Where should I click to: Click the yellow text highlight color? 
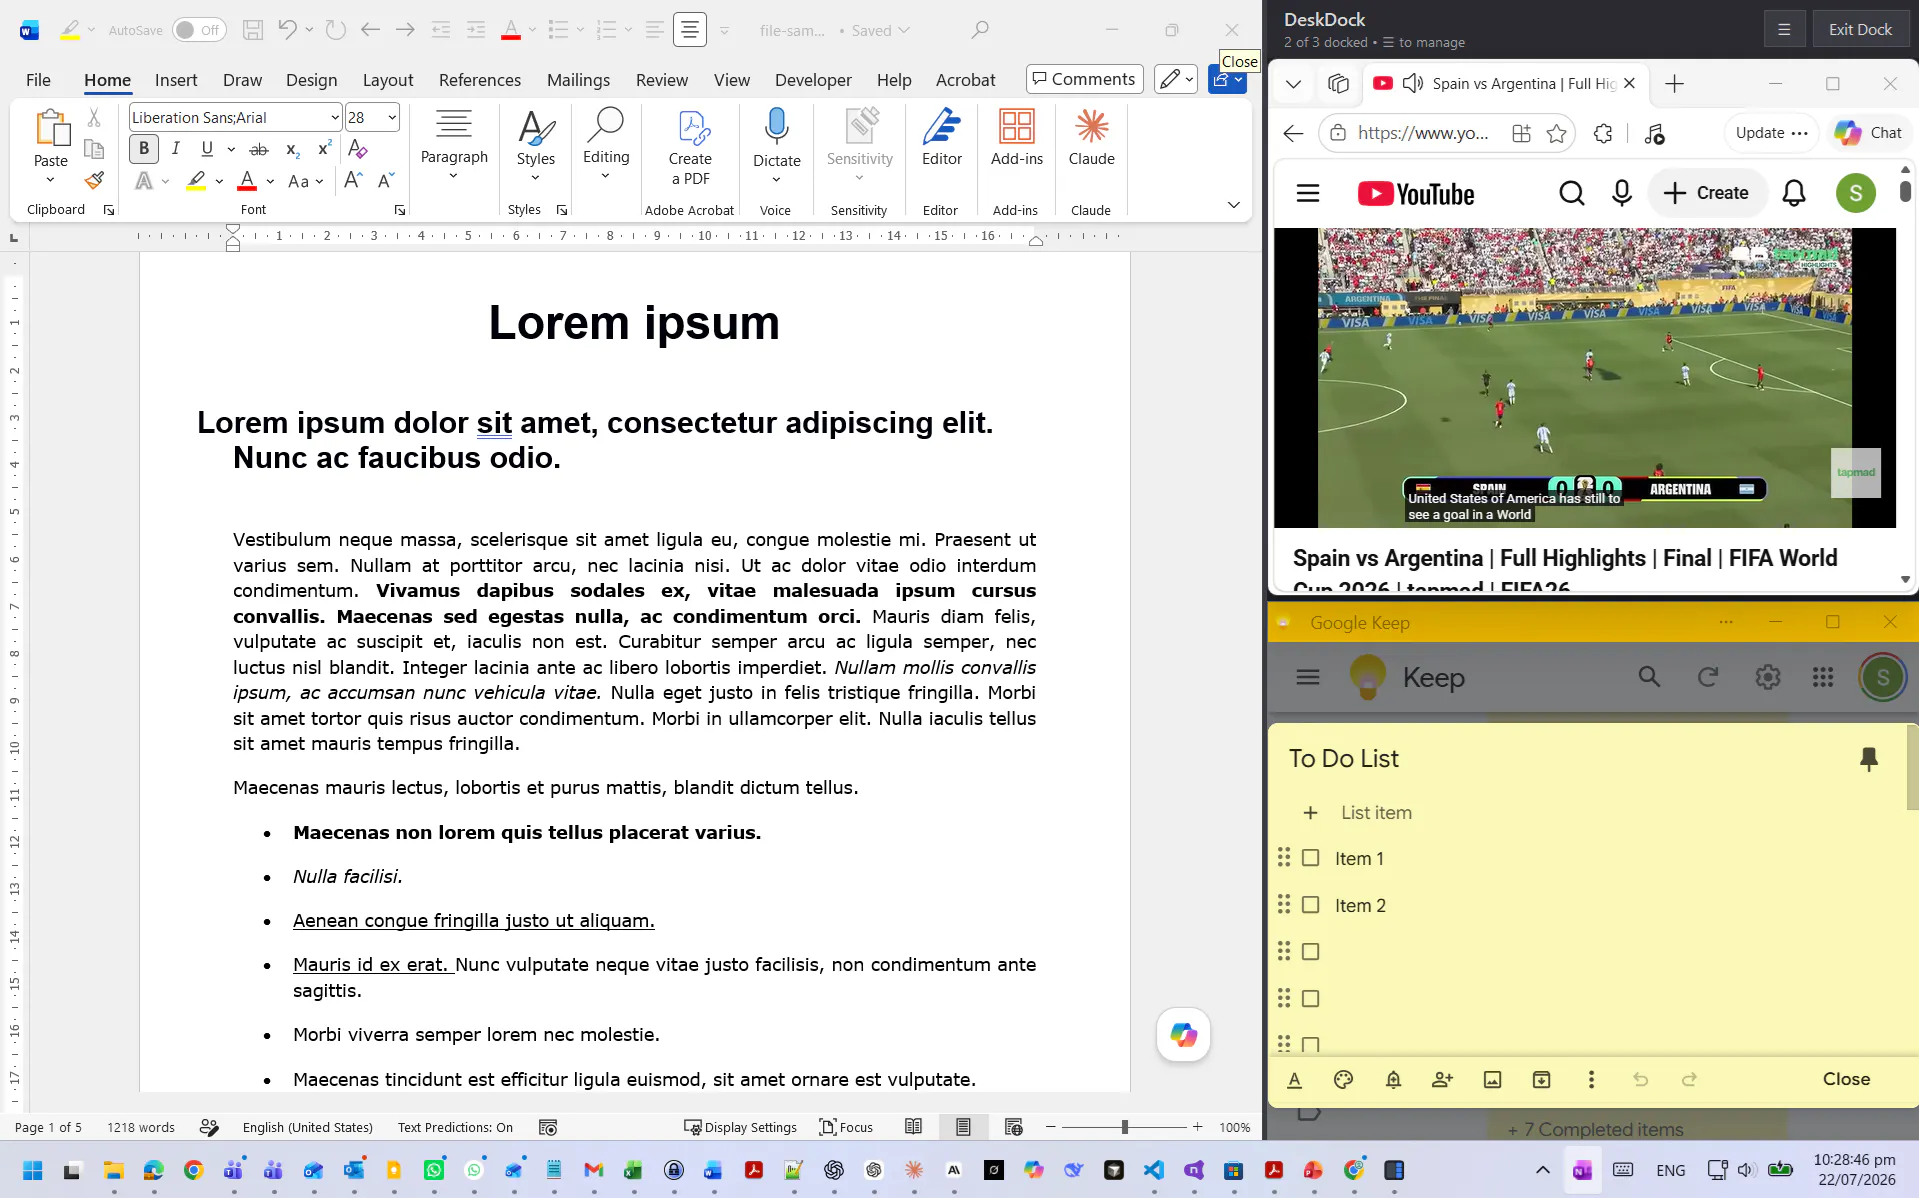coord(196,181)
